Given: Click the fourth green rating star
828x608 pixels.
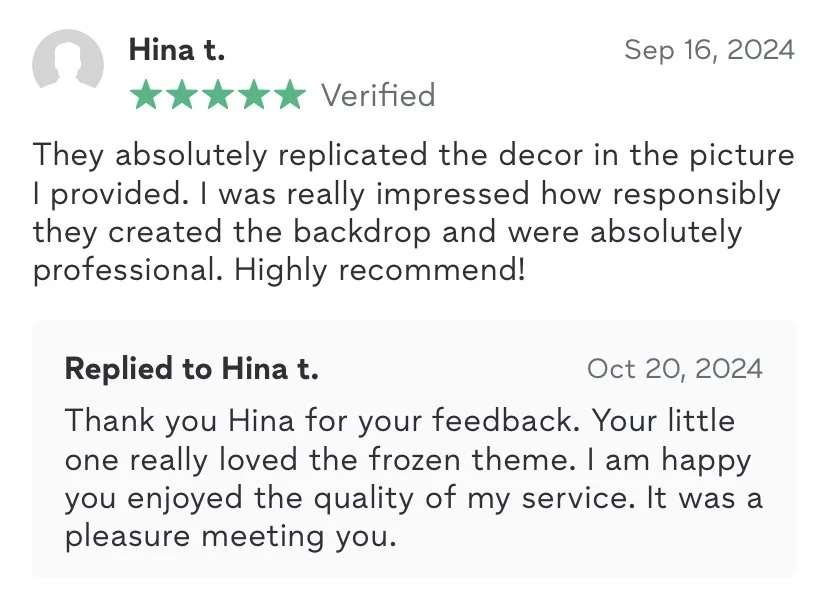Looking at the screenshot, I should pos(254,95).
